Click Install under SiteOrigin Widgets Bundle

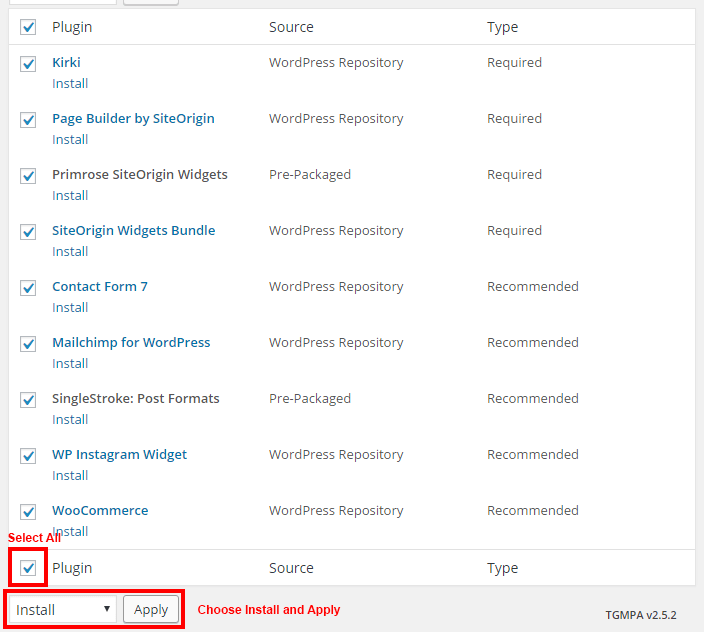pos(70,251)
